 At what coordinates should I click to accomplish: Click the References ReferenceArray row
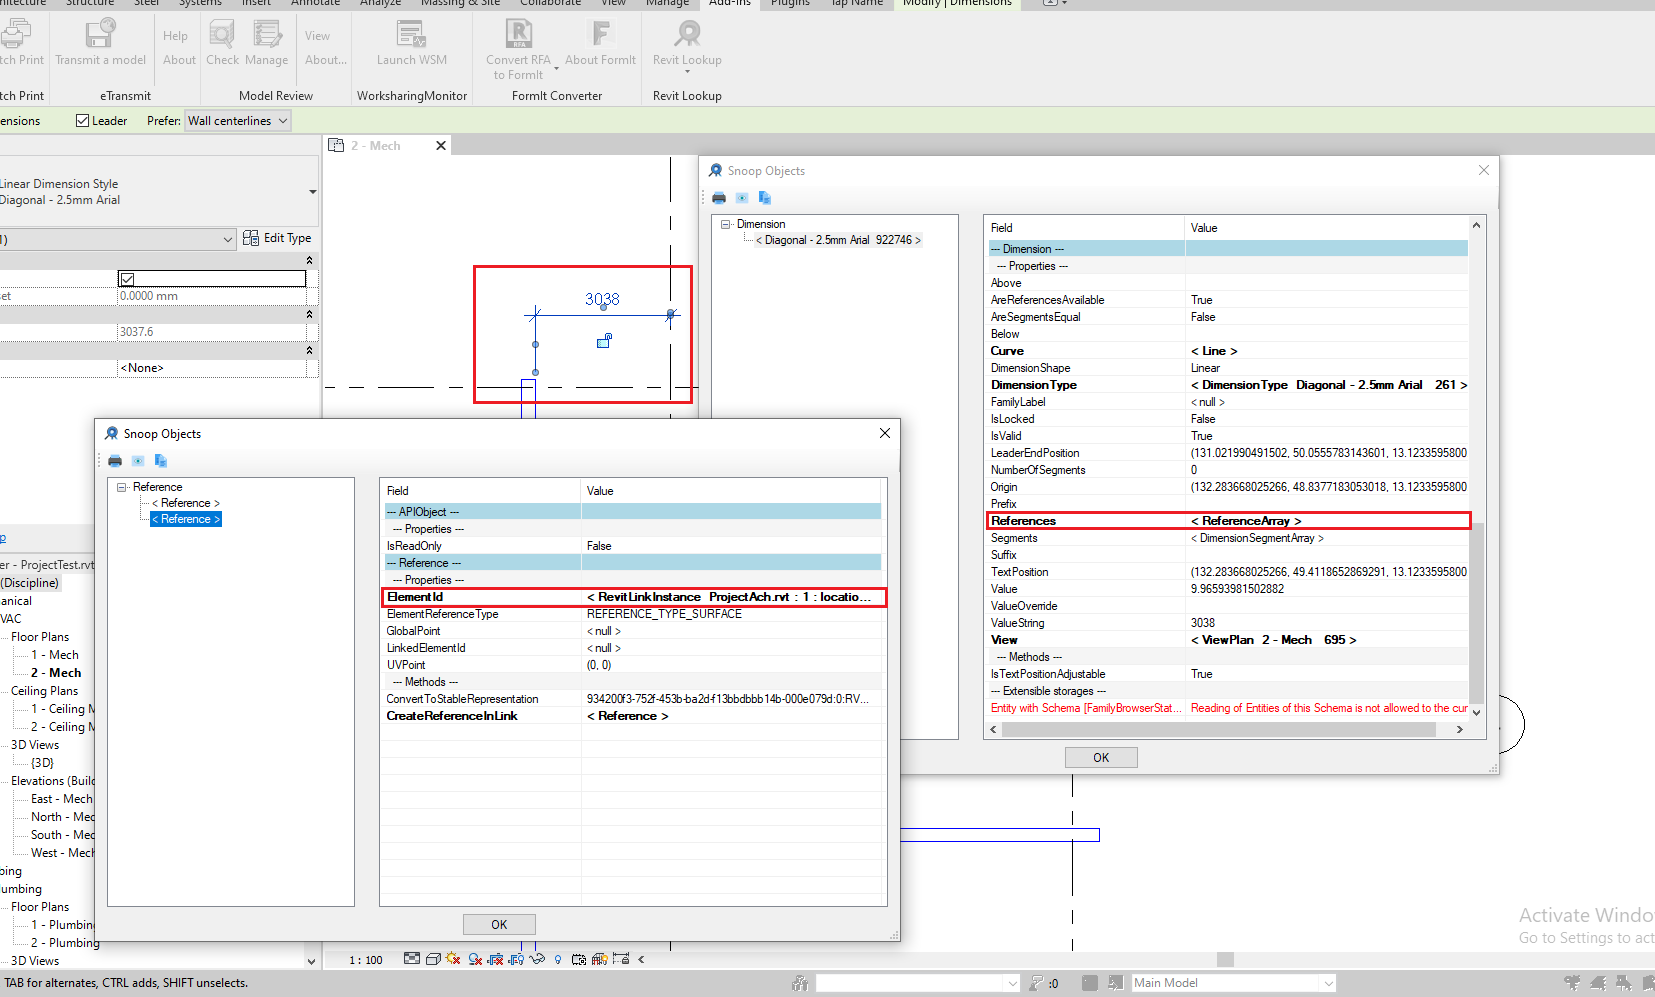[1229, 521]
